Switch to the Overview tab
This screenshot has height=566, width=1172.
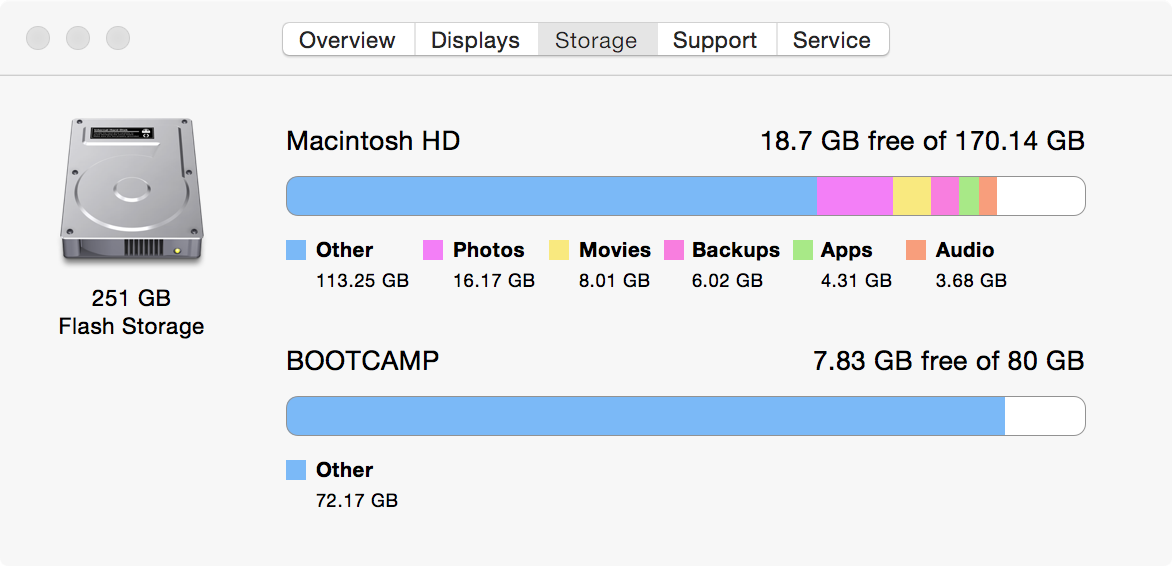click(347, 40)
